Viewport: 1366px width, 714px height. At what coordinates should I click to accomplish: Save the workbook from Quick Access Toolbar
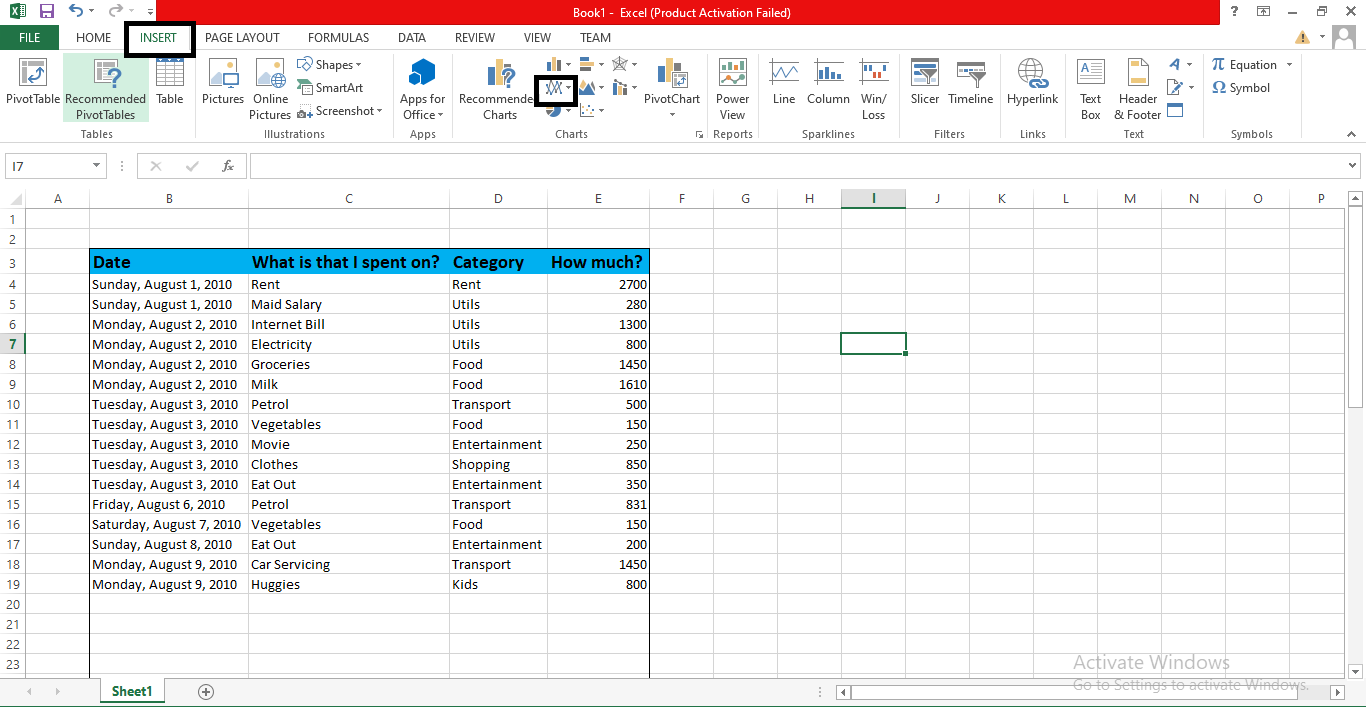click(46, 12)
